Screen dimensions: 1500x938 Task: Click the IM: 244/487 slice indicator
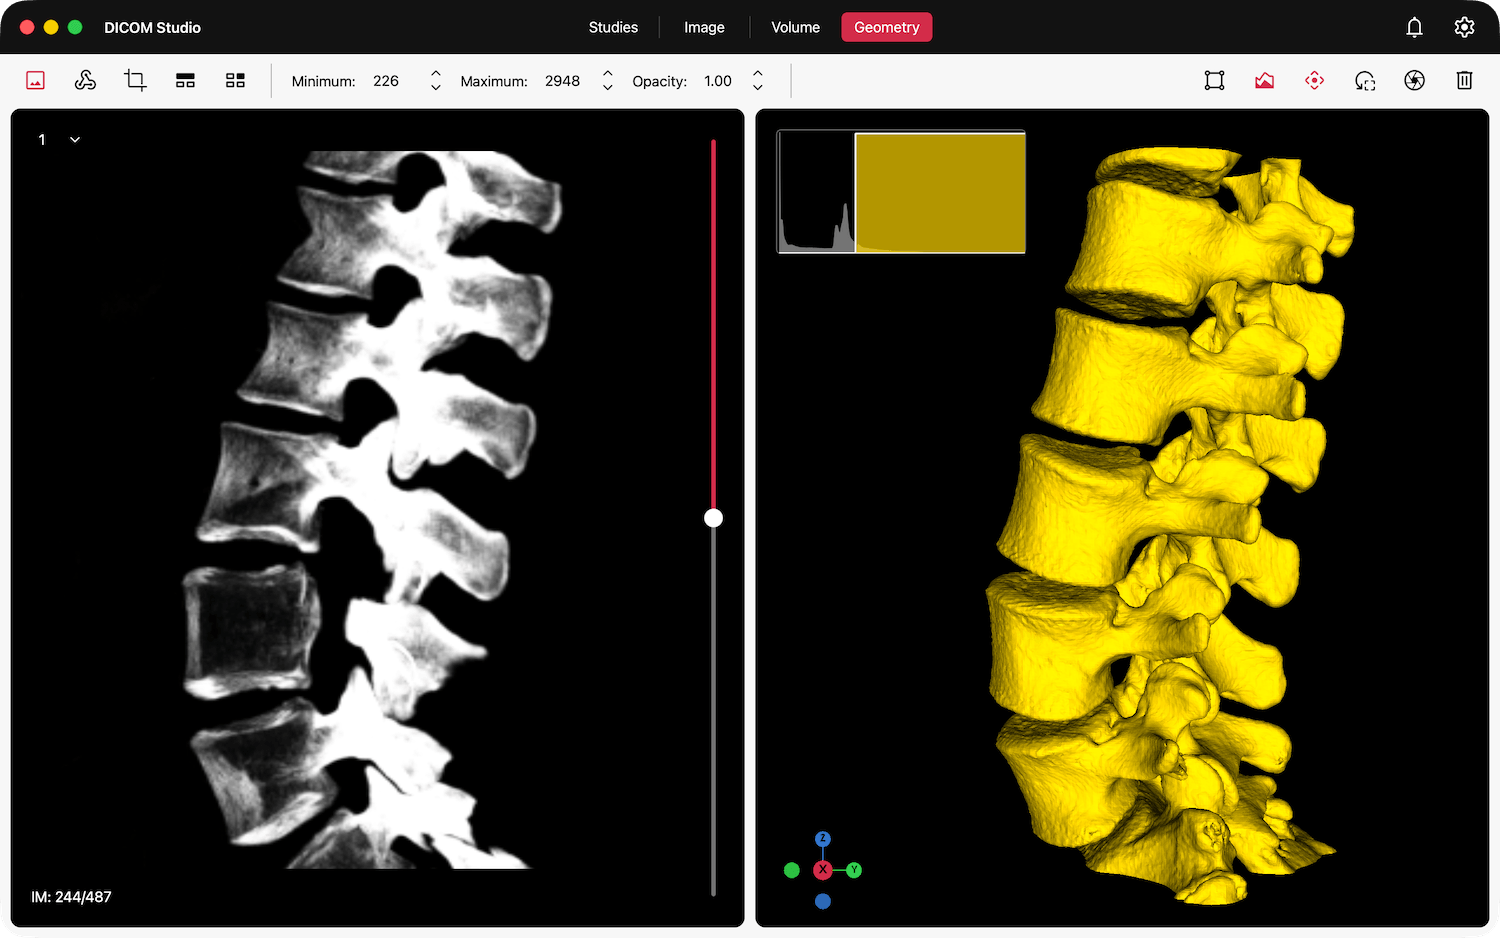tap(71, 897)
